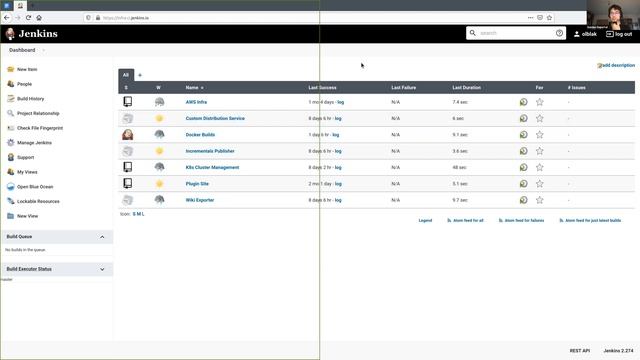Expand the Build Executor Status panel

(102, 269)
